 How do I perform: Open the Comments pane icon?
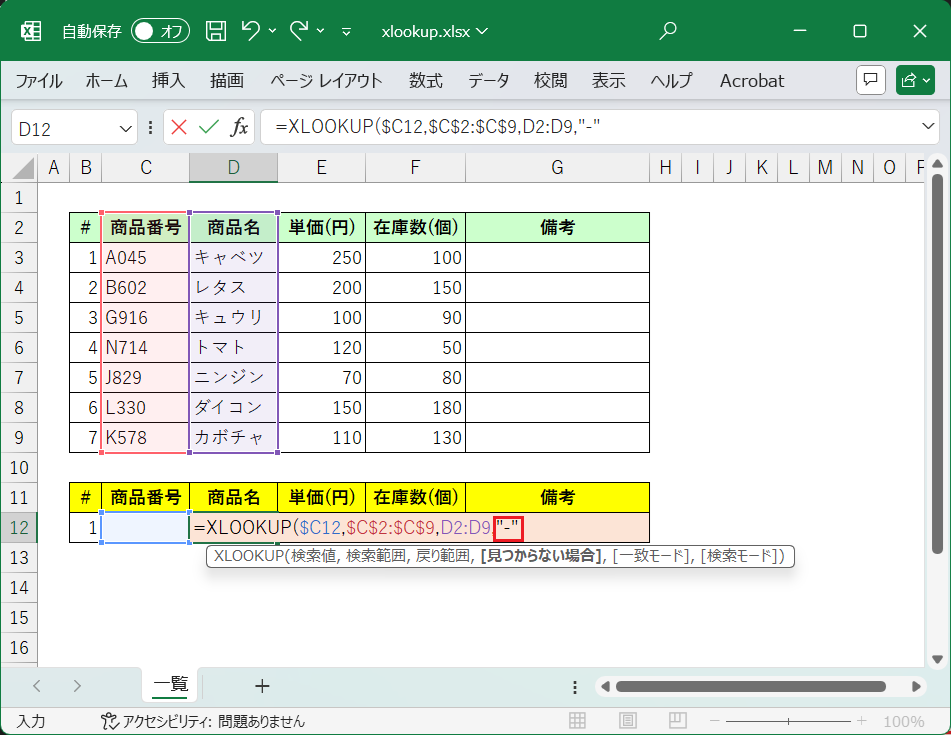[870, 80]
